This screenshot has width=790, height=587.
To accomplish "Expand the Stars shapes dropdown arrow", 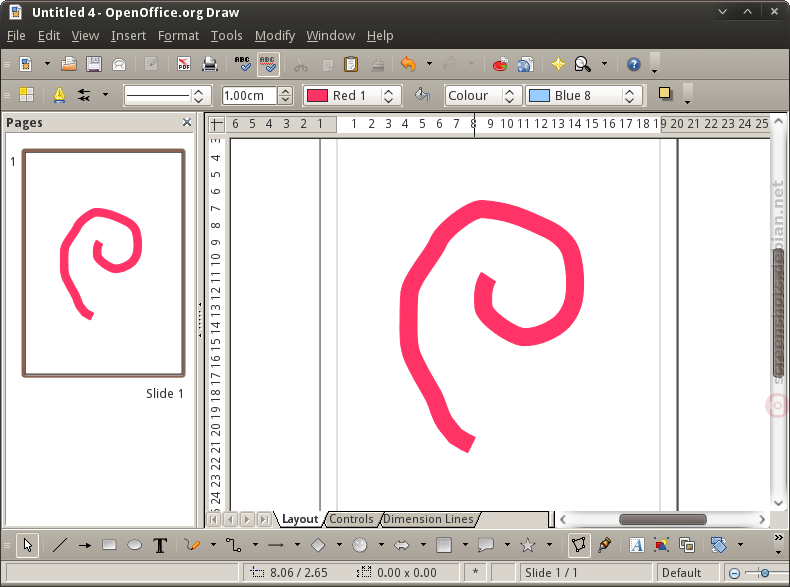I will 549,545.
